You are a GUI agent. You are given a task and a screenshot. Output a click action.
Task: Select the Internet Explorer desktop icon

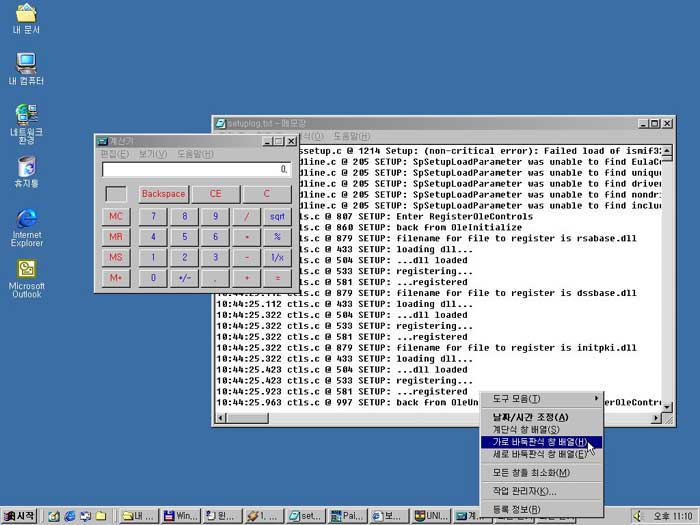coord(27,227)
